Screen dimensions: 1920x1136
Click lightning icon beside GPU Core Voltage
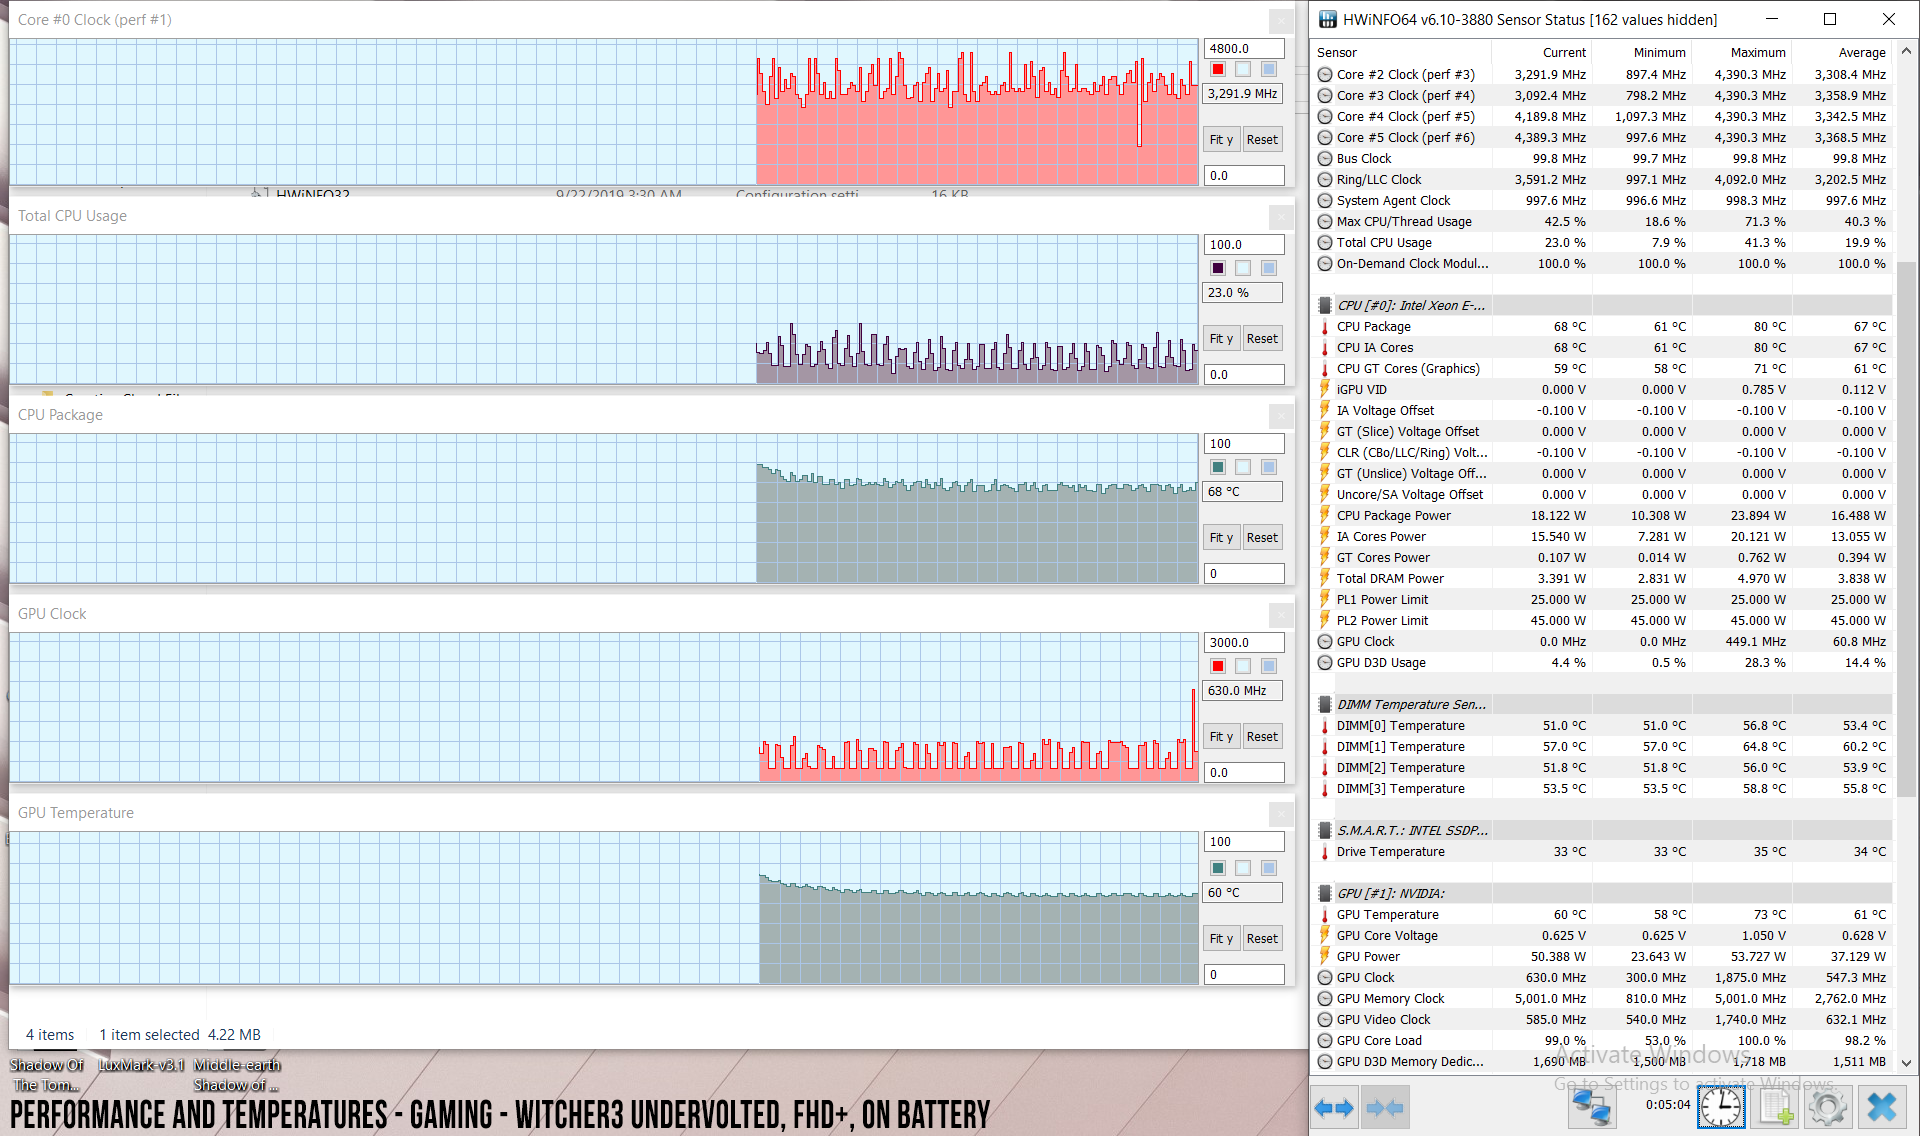(1325, 935)
